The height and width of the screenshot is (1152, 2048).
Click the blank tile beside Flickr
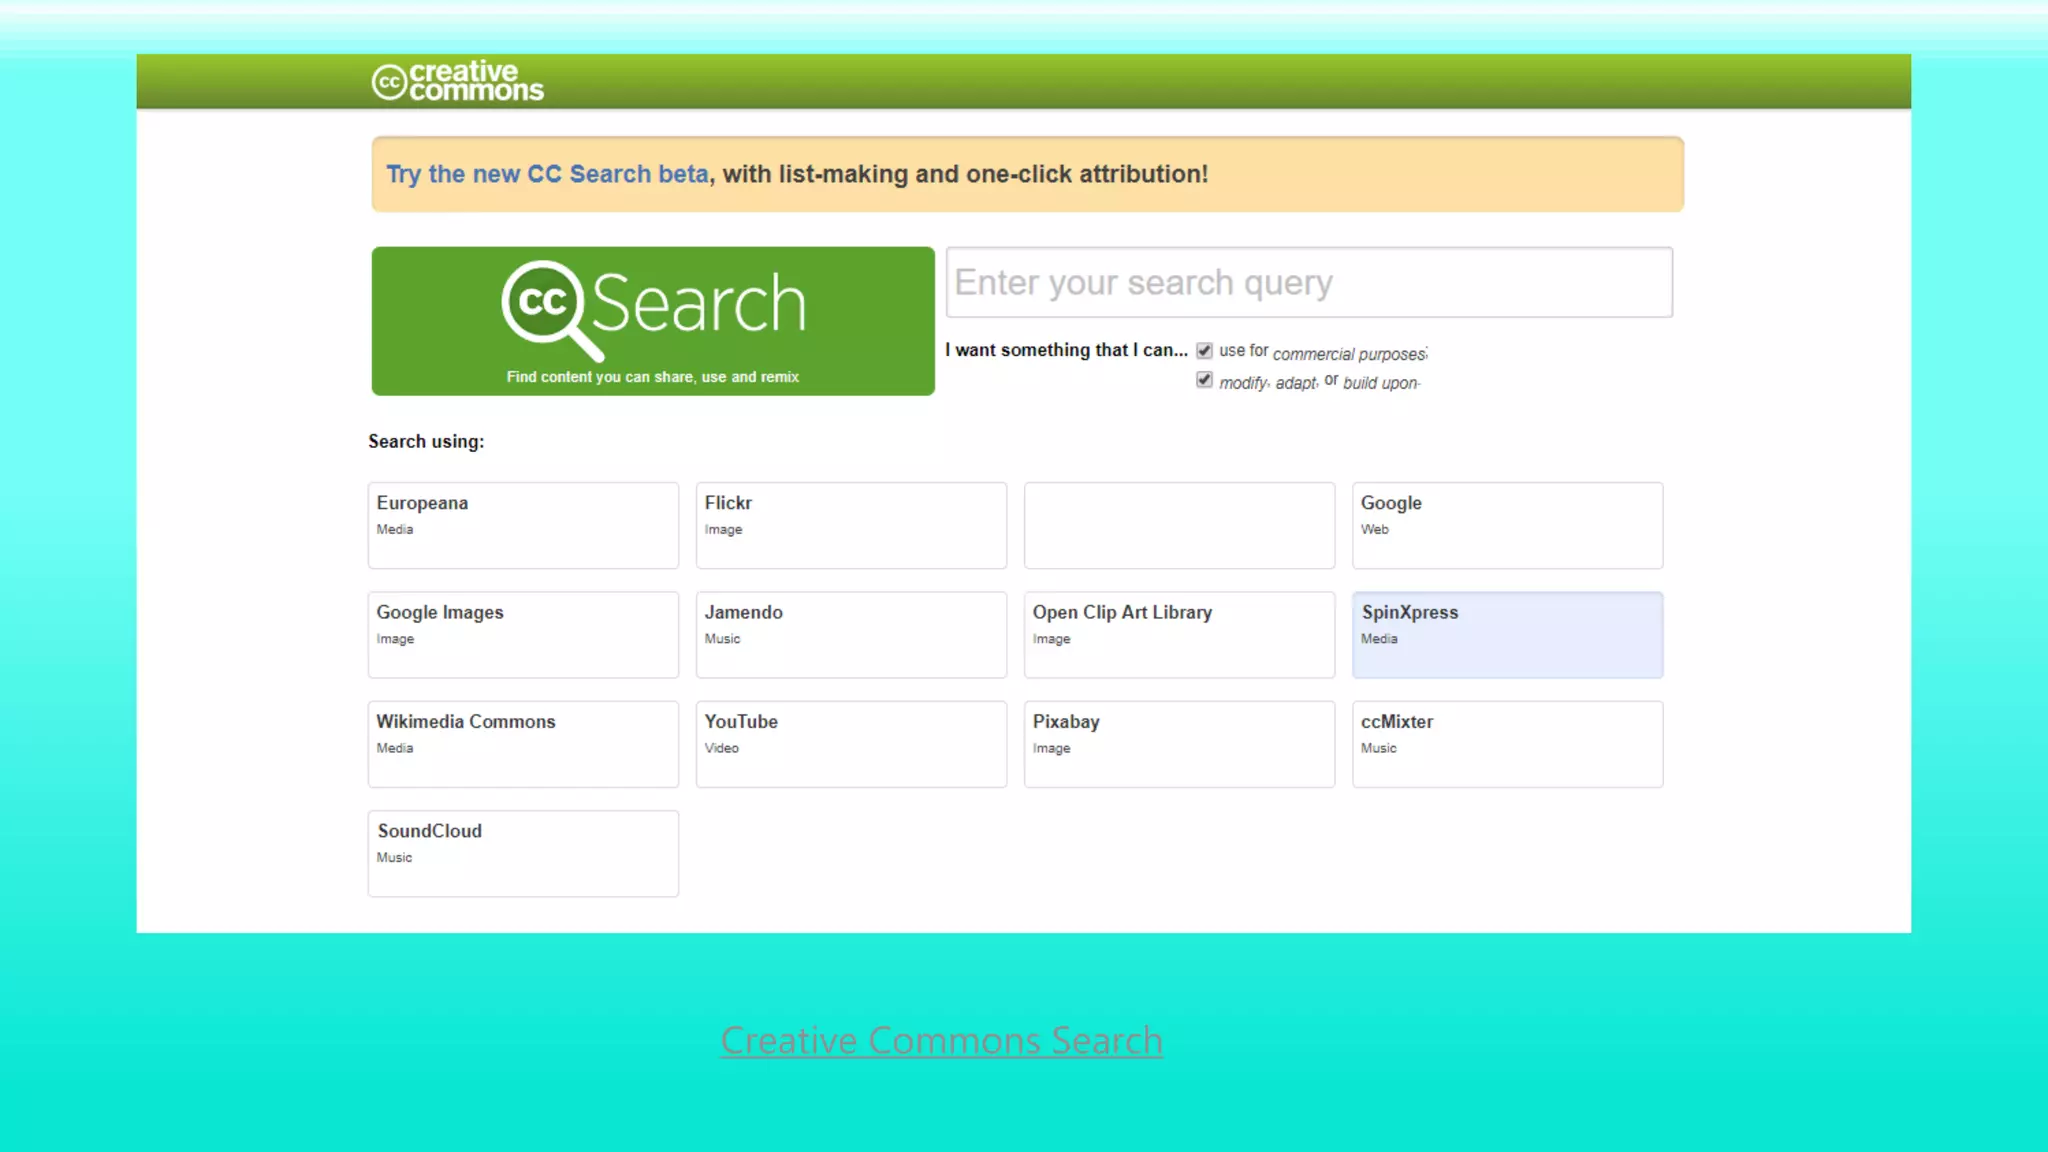point(1179,525)
